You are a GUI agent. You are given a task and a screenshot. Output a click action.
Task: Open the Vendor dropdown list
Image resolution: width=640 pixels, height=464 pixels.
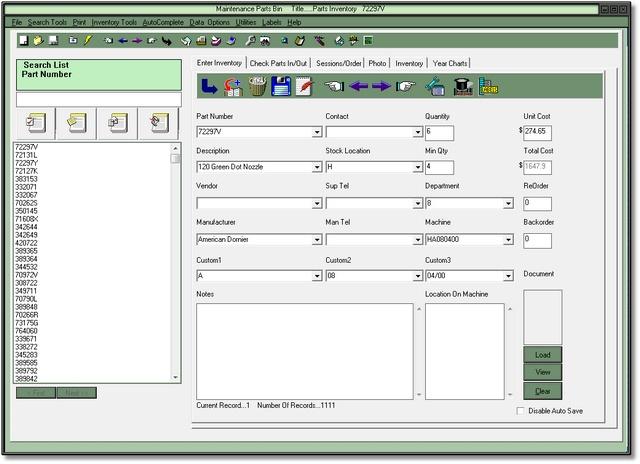[x=317, y=203]
